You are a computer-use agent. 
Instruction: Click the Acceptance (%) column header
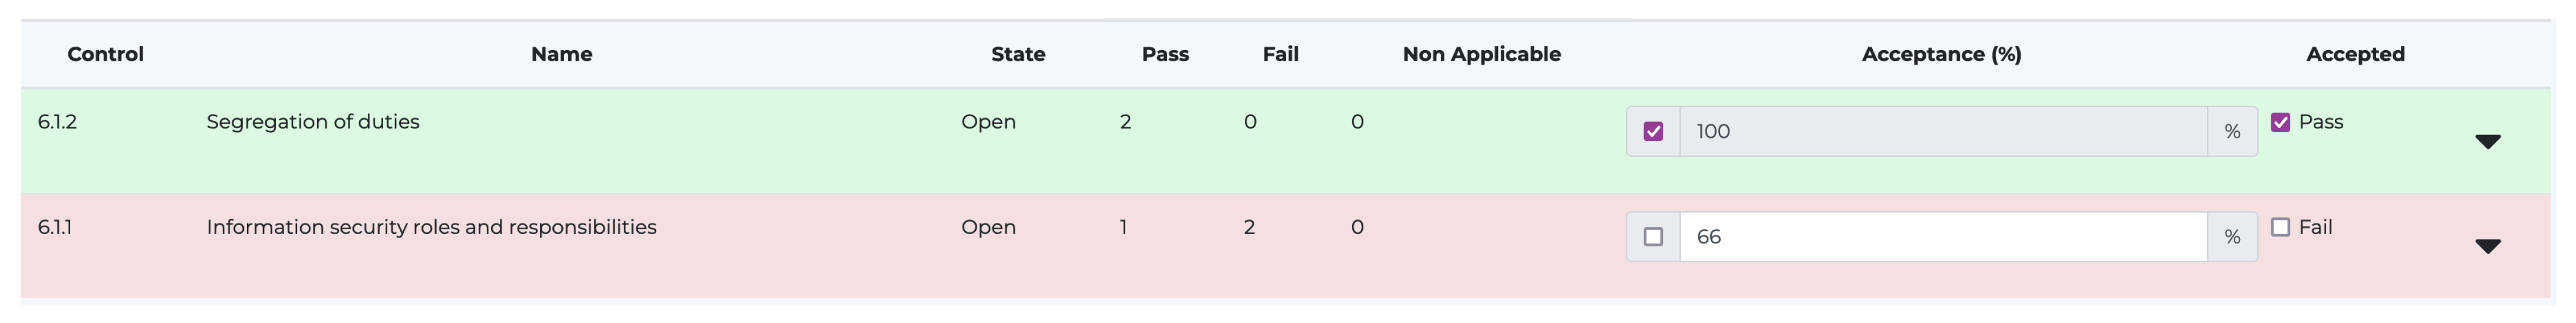click(1941, 54)
